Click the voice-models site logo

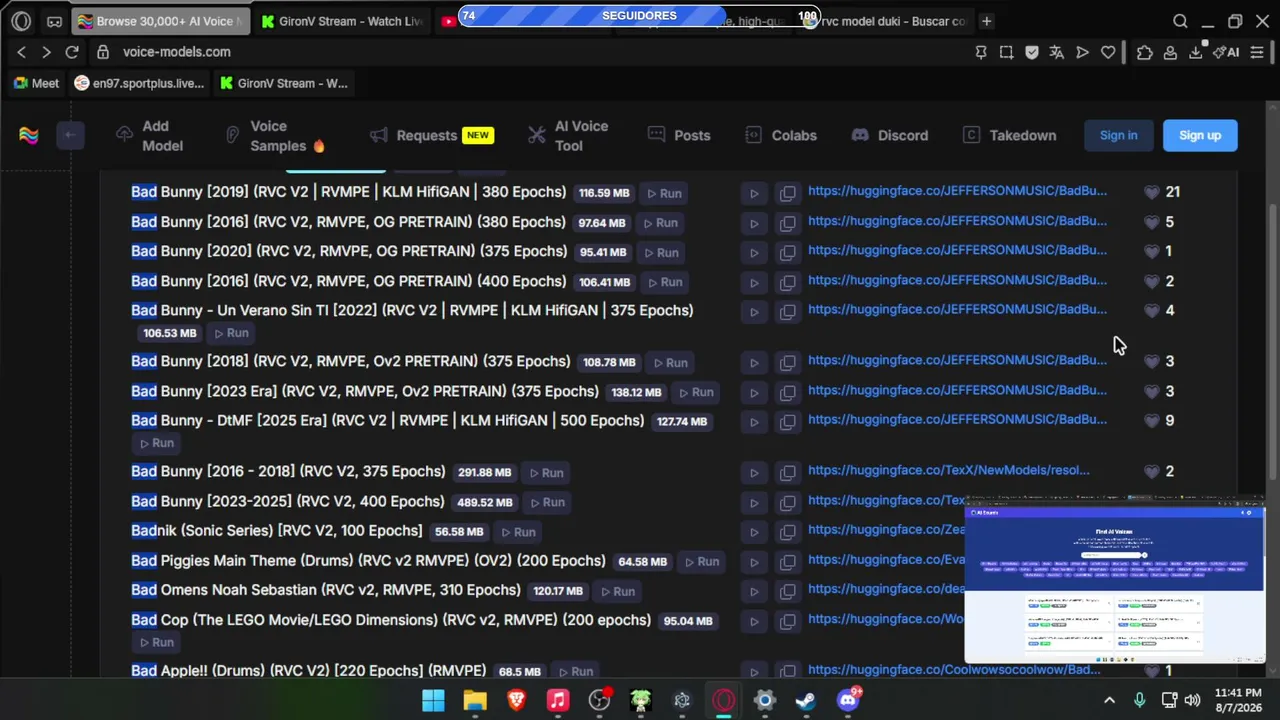[29, 135]
